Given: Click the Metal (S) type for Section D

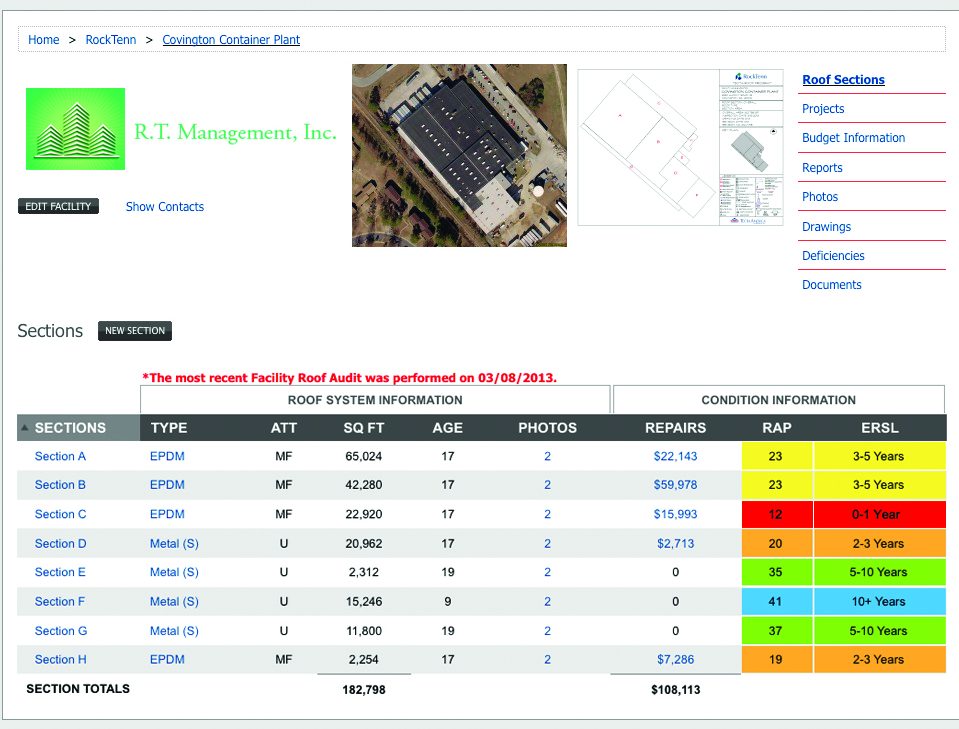Looking at the screenshot, I should (174, 544).
